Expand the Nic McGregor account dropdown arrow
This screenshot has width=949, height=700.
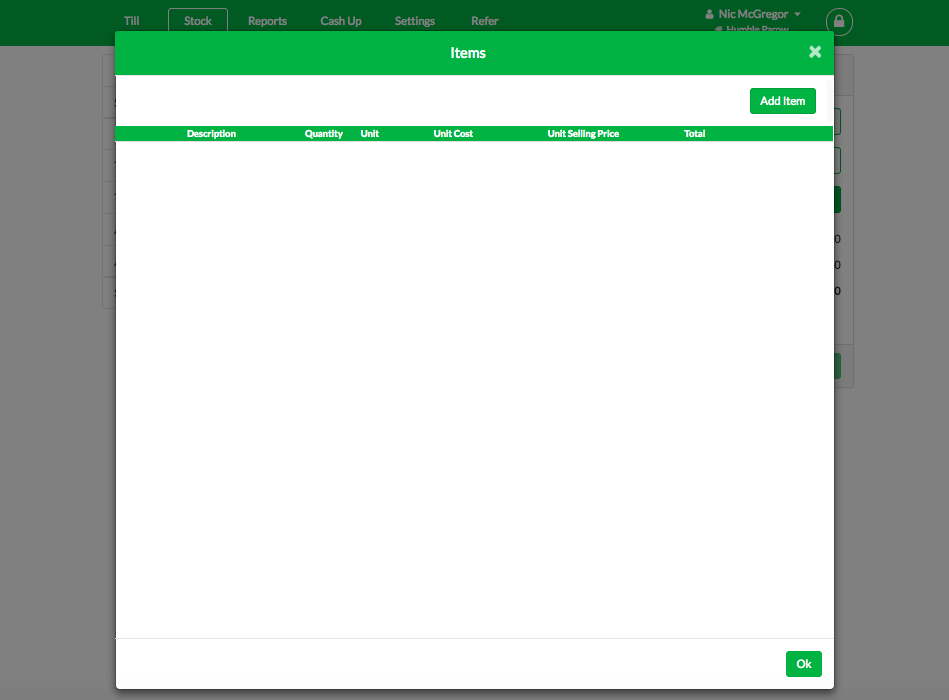[x=797, y=14]
